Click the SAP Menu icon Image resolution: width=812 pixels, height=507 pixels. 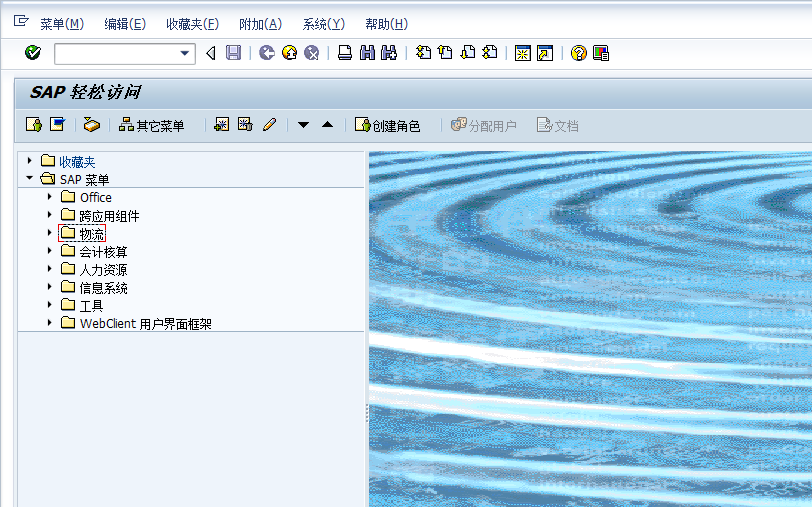click(57, 125)
